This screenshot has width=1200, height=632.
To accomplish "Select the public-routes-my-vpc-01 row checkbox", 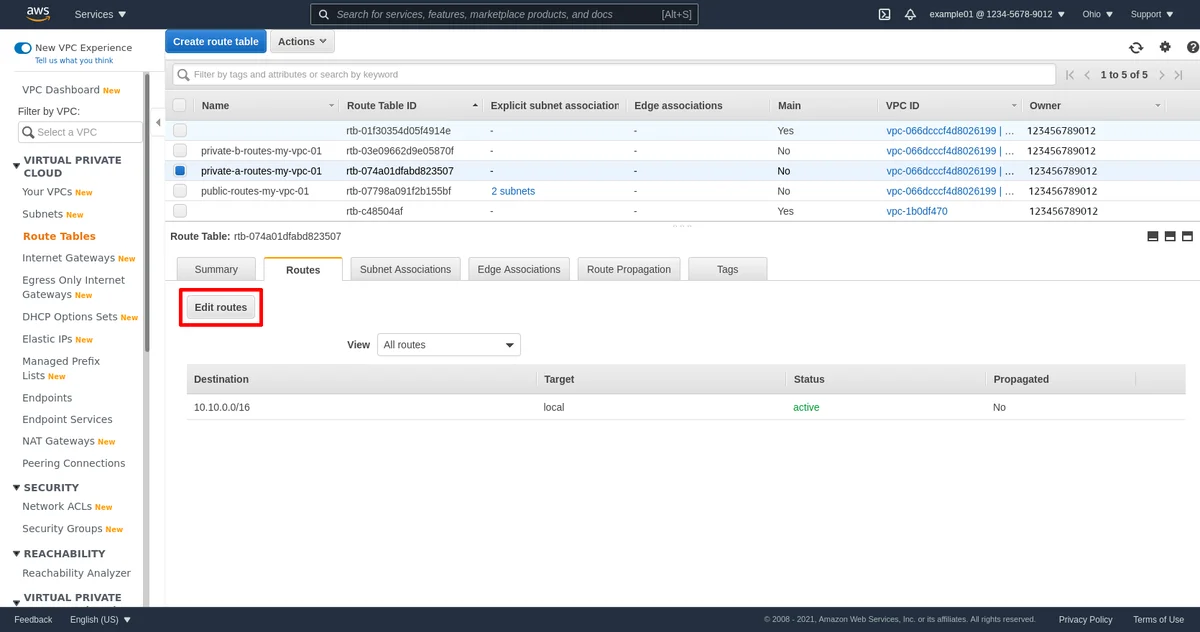I will click(180, 191).
